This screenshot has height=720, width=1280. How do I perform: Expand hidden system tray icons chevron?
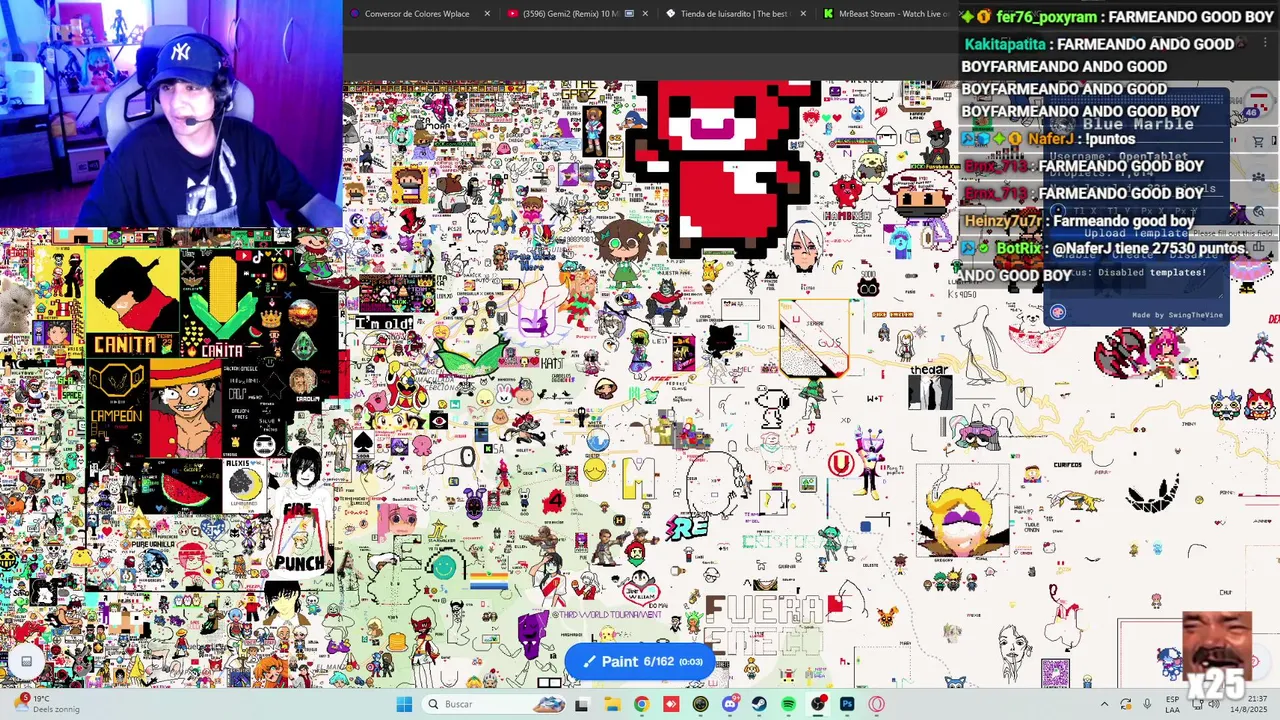1105,704
